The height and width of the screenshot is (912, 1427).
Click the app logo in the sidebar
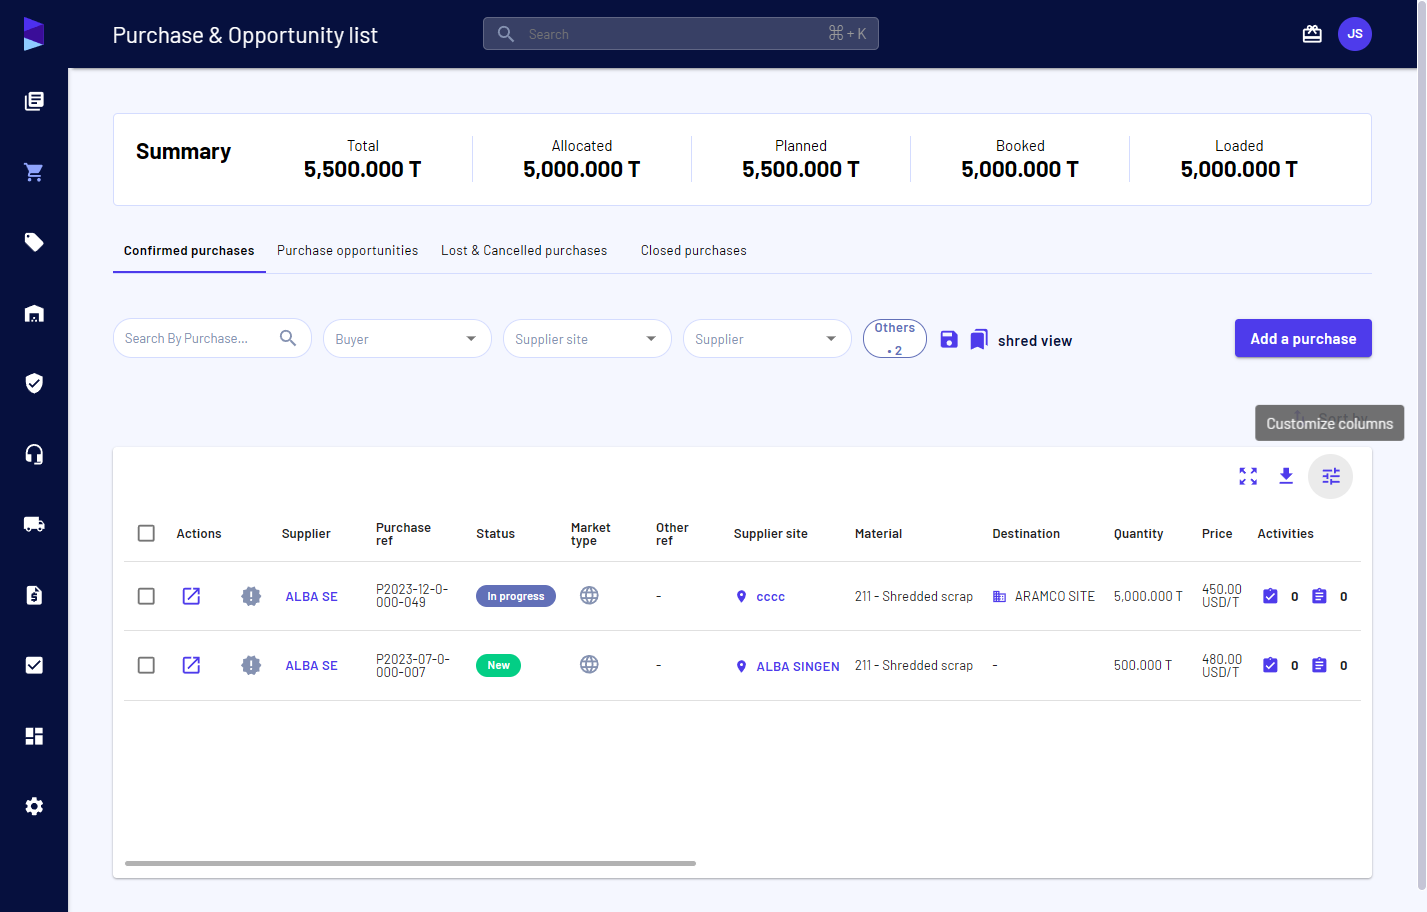click(x=34, y=34)
